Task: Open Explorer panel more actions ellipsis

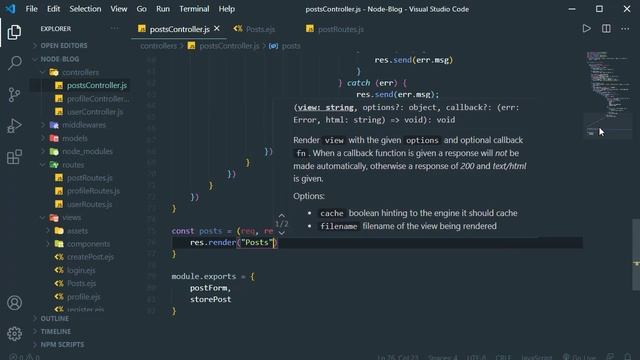Action: click(115, 29)
